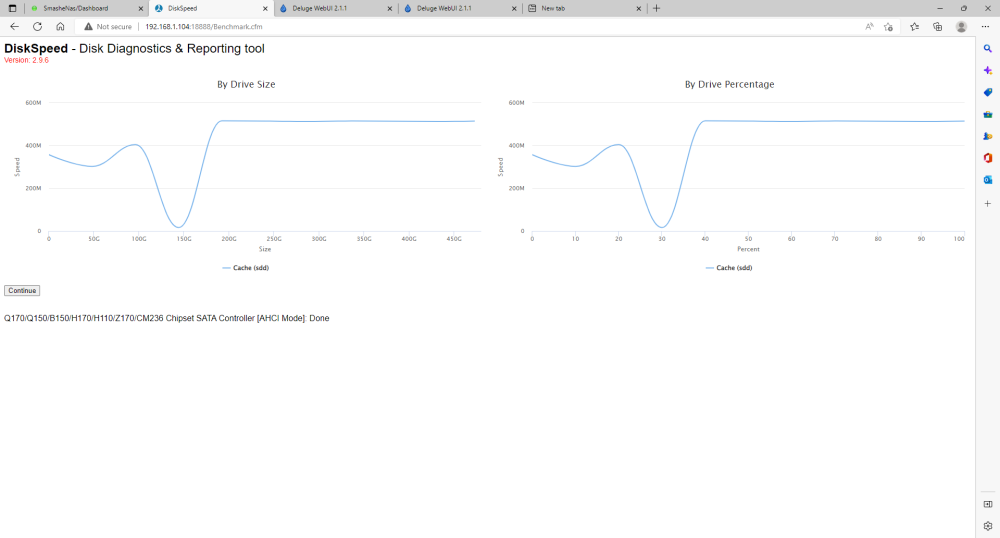Click the Continue button
This screenshot has height=538, width=1000.
(22, 291)
